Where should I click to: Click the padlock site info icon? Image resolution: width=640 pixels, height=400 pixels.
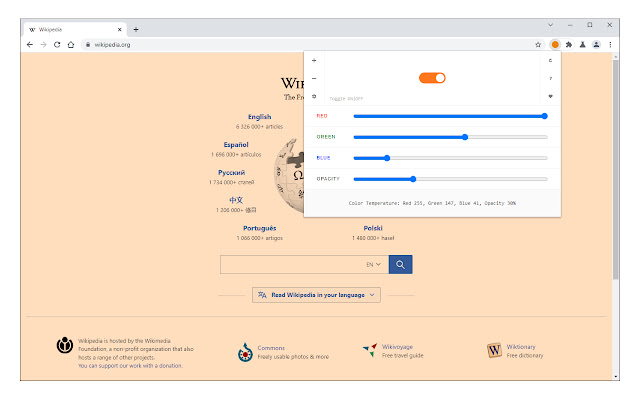coord(88,44)
